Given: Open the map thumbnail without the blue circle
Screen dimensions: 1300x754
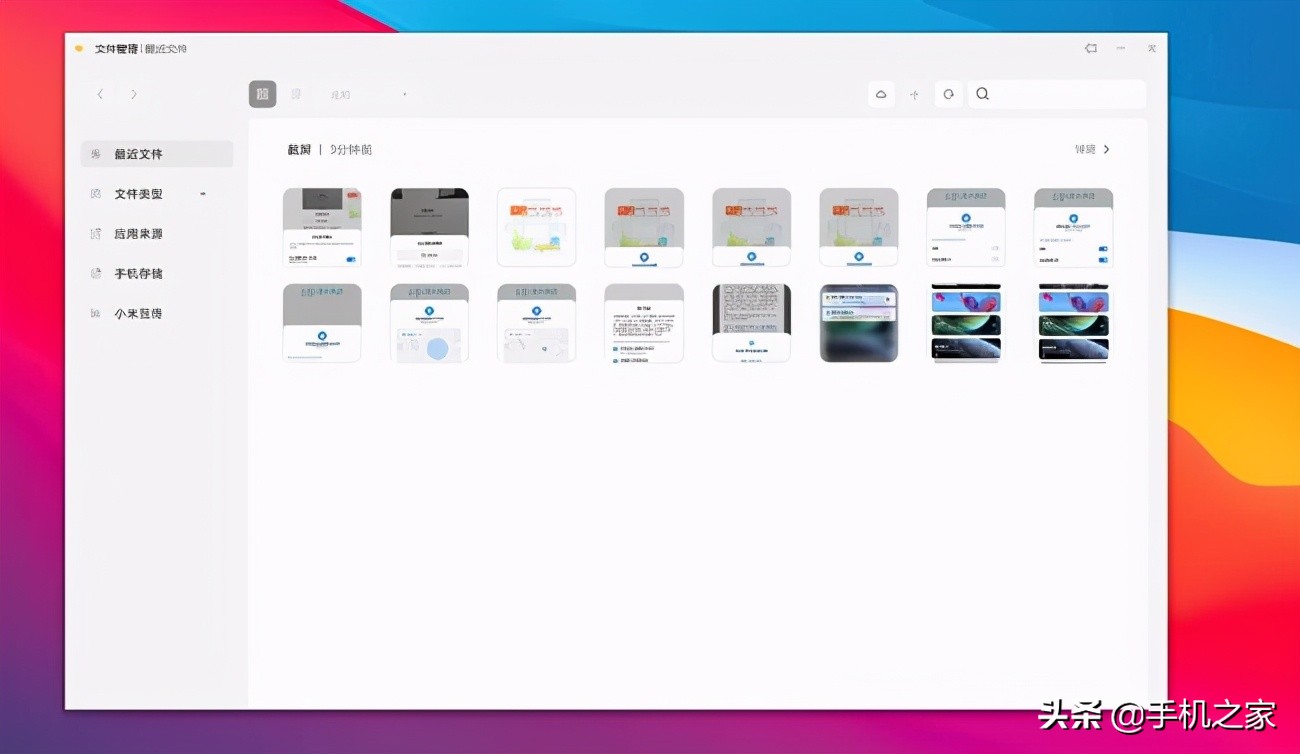Looking at the screenshot, I should tap(537, 323).
